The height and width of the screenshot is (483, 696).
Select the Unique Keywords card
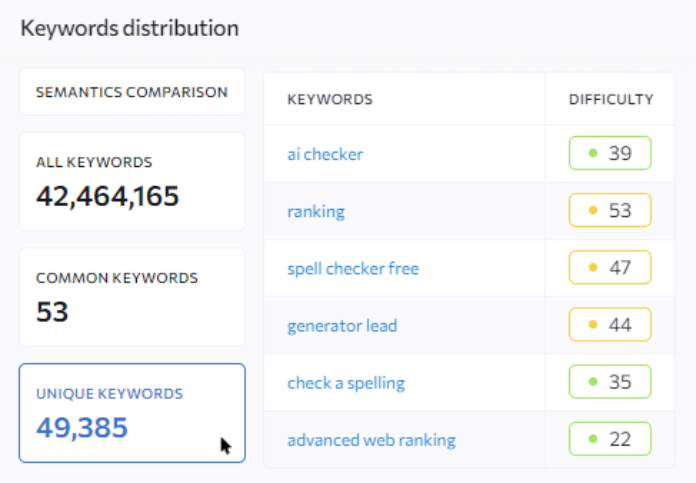point(132,413)
